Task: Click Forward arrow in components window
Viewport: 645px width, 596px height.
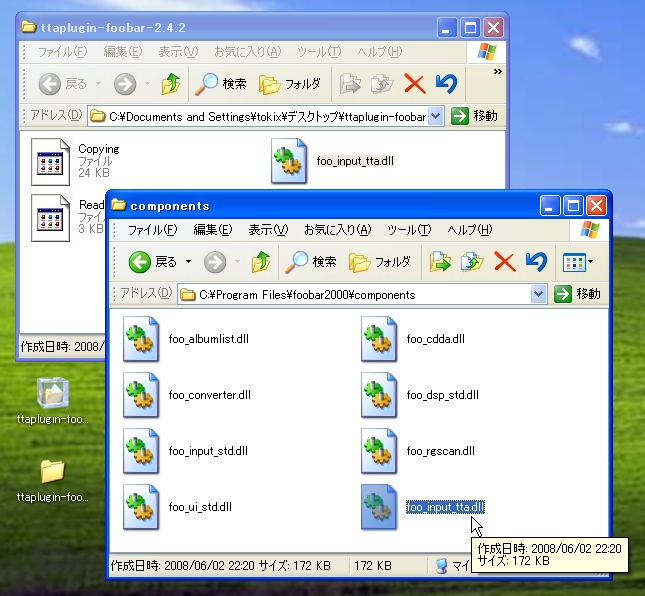Action: coord(215,262)
